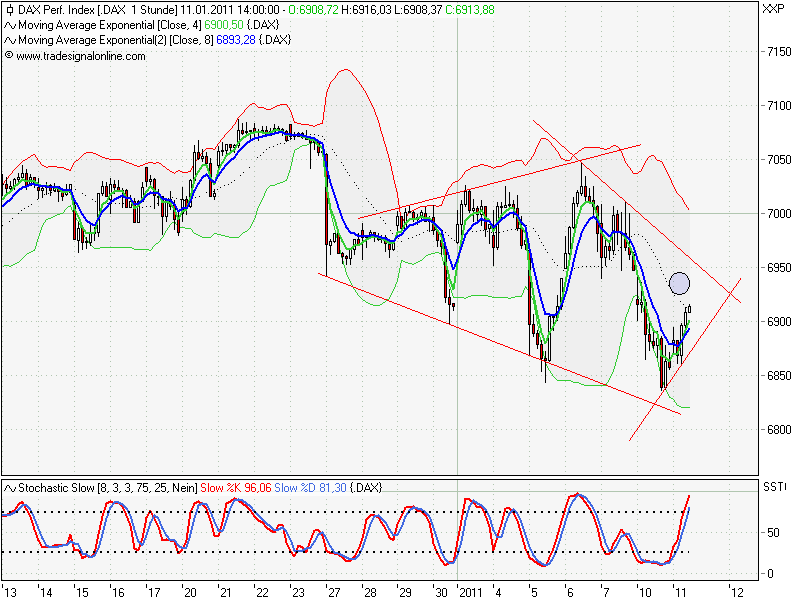Click the DAX Perf. Index chart icon
Image resolution: width=800 pixels, height=600 pixels.
tap(10, 9)
